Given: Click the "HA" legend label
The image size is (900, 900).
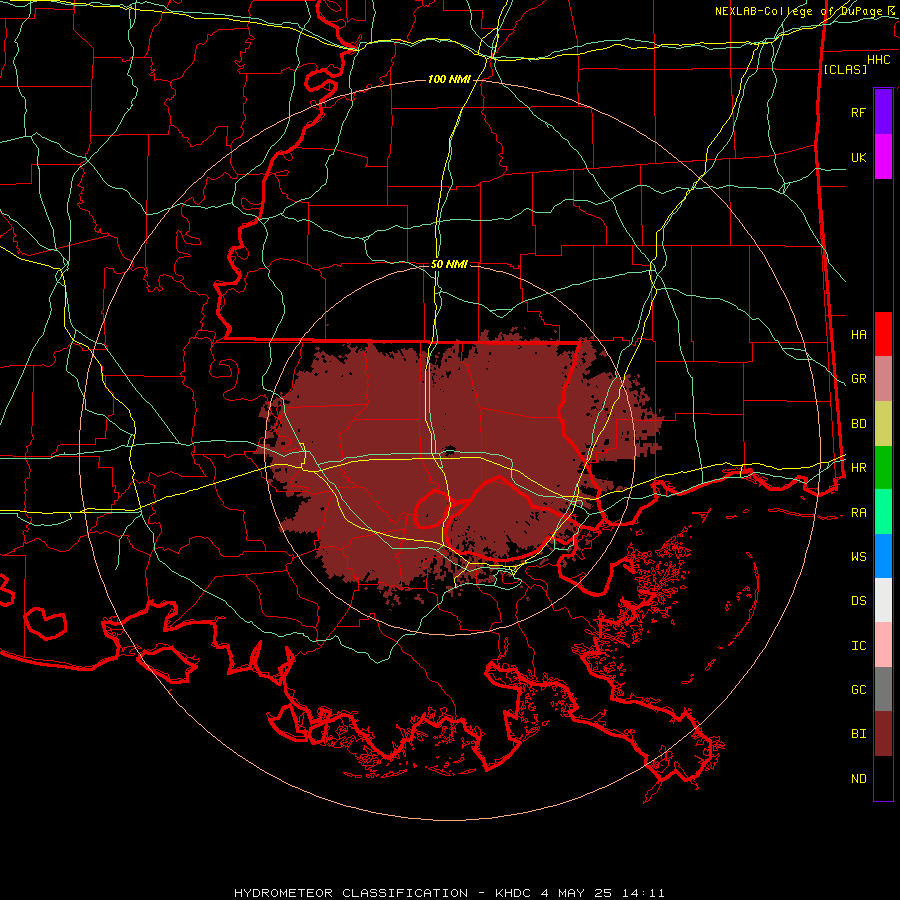Looking at the screenshot, I should point(858,334).
